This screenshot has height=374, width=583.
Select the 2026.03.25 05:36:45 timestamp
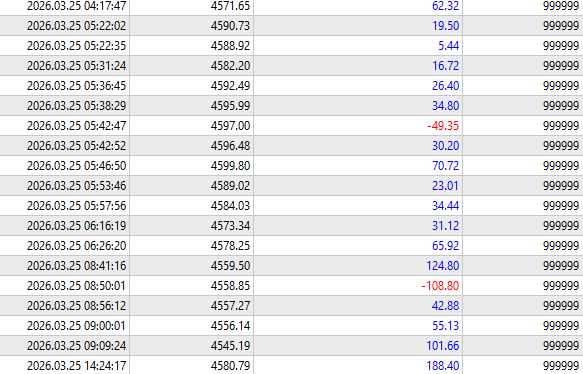[x=77, y=86]
